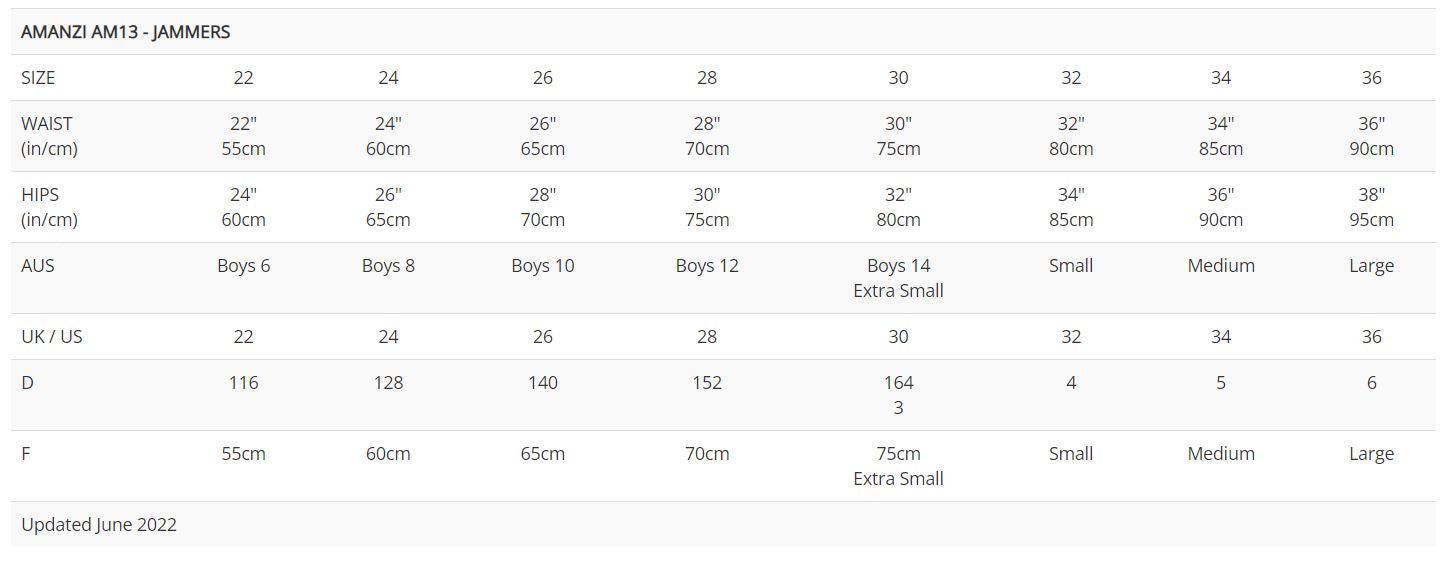Select the Boys 6 cell
Screen dimensions: 1455x571
click(x=243, y=266)
